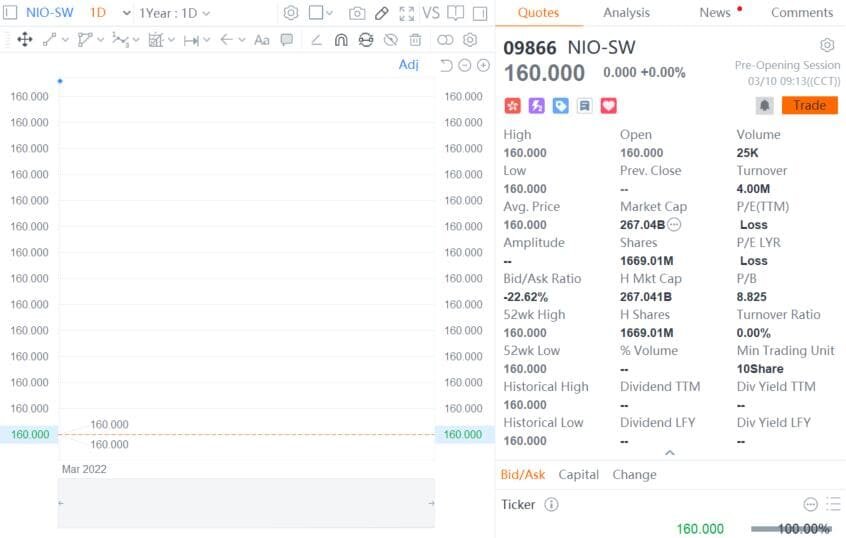This screenshot has width=846, height=538.
Task: Toggle hide all drawings eye icon
Action: click(391, 39)
